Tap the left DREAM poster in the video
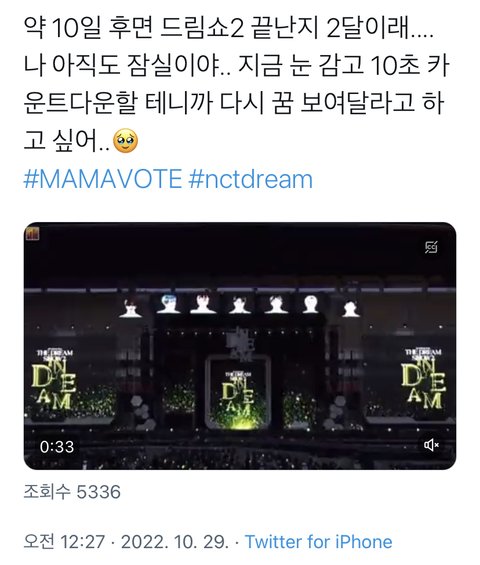 (54, 380)
